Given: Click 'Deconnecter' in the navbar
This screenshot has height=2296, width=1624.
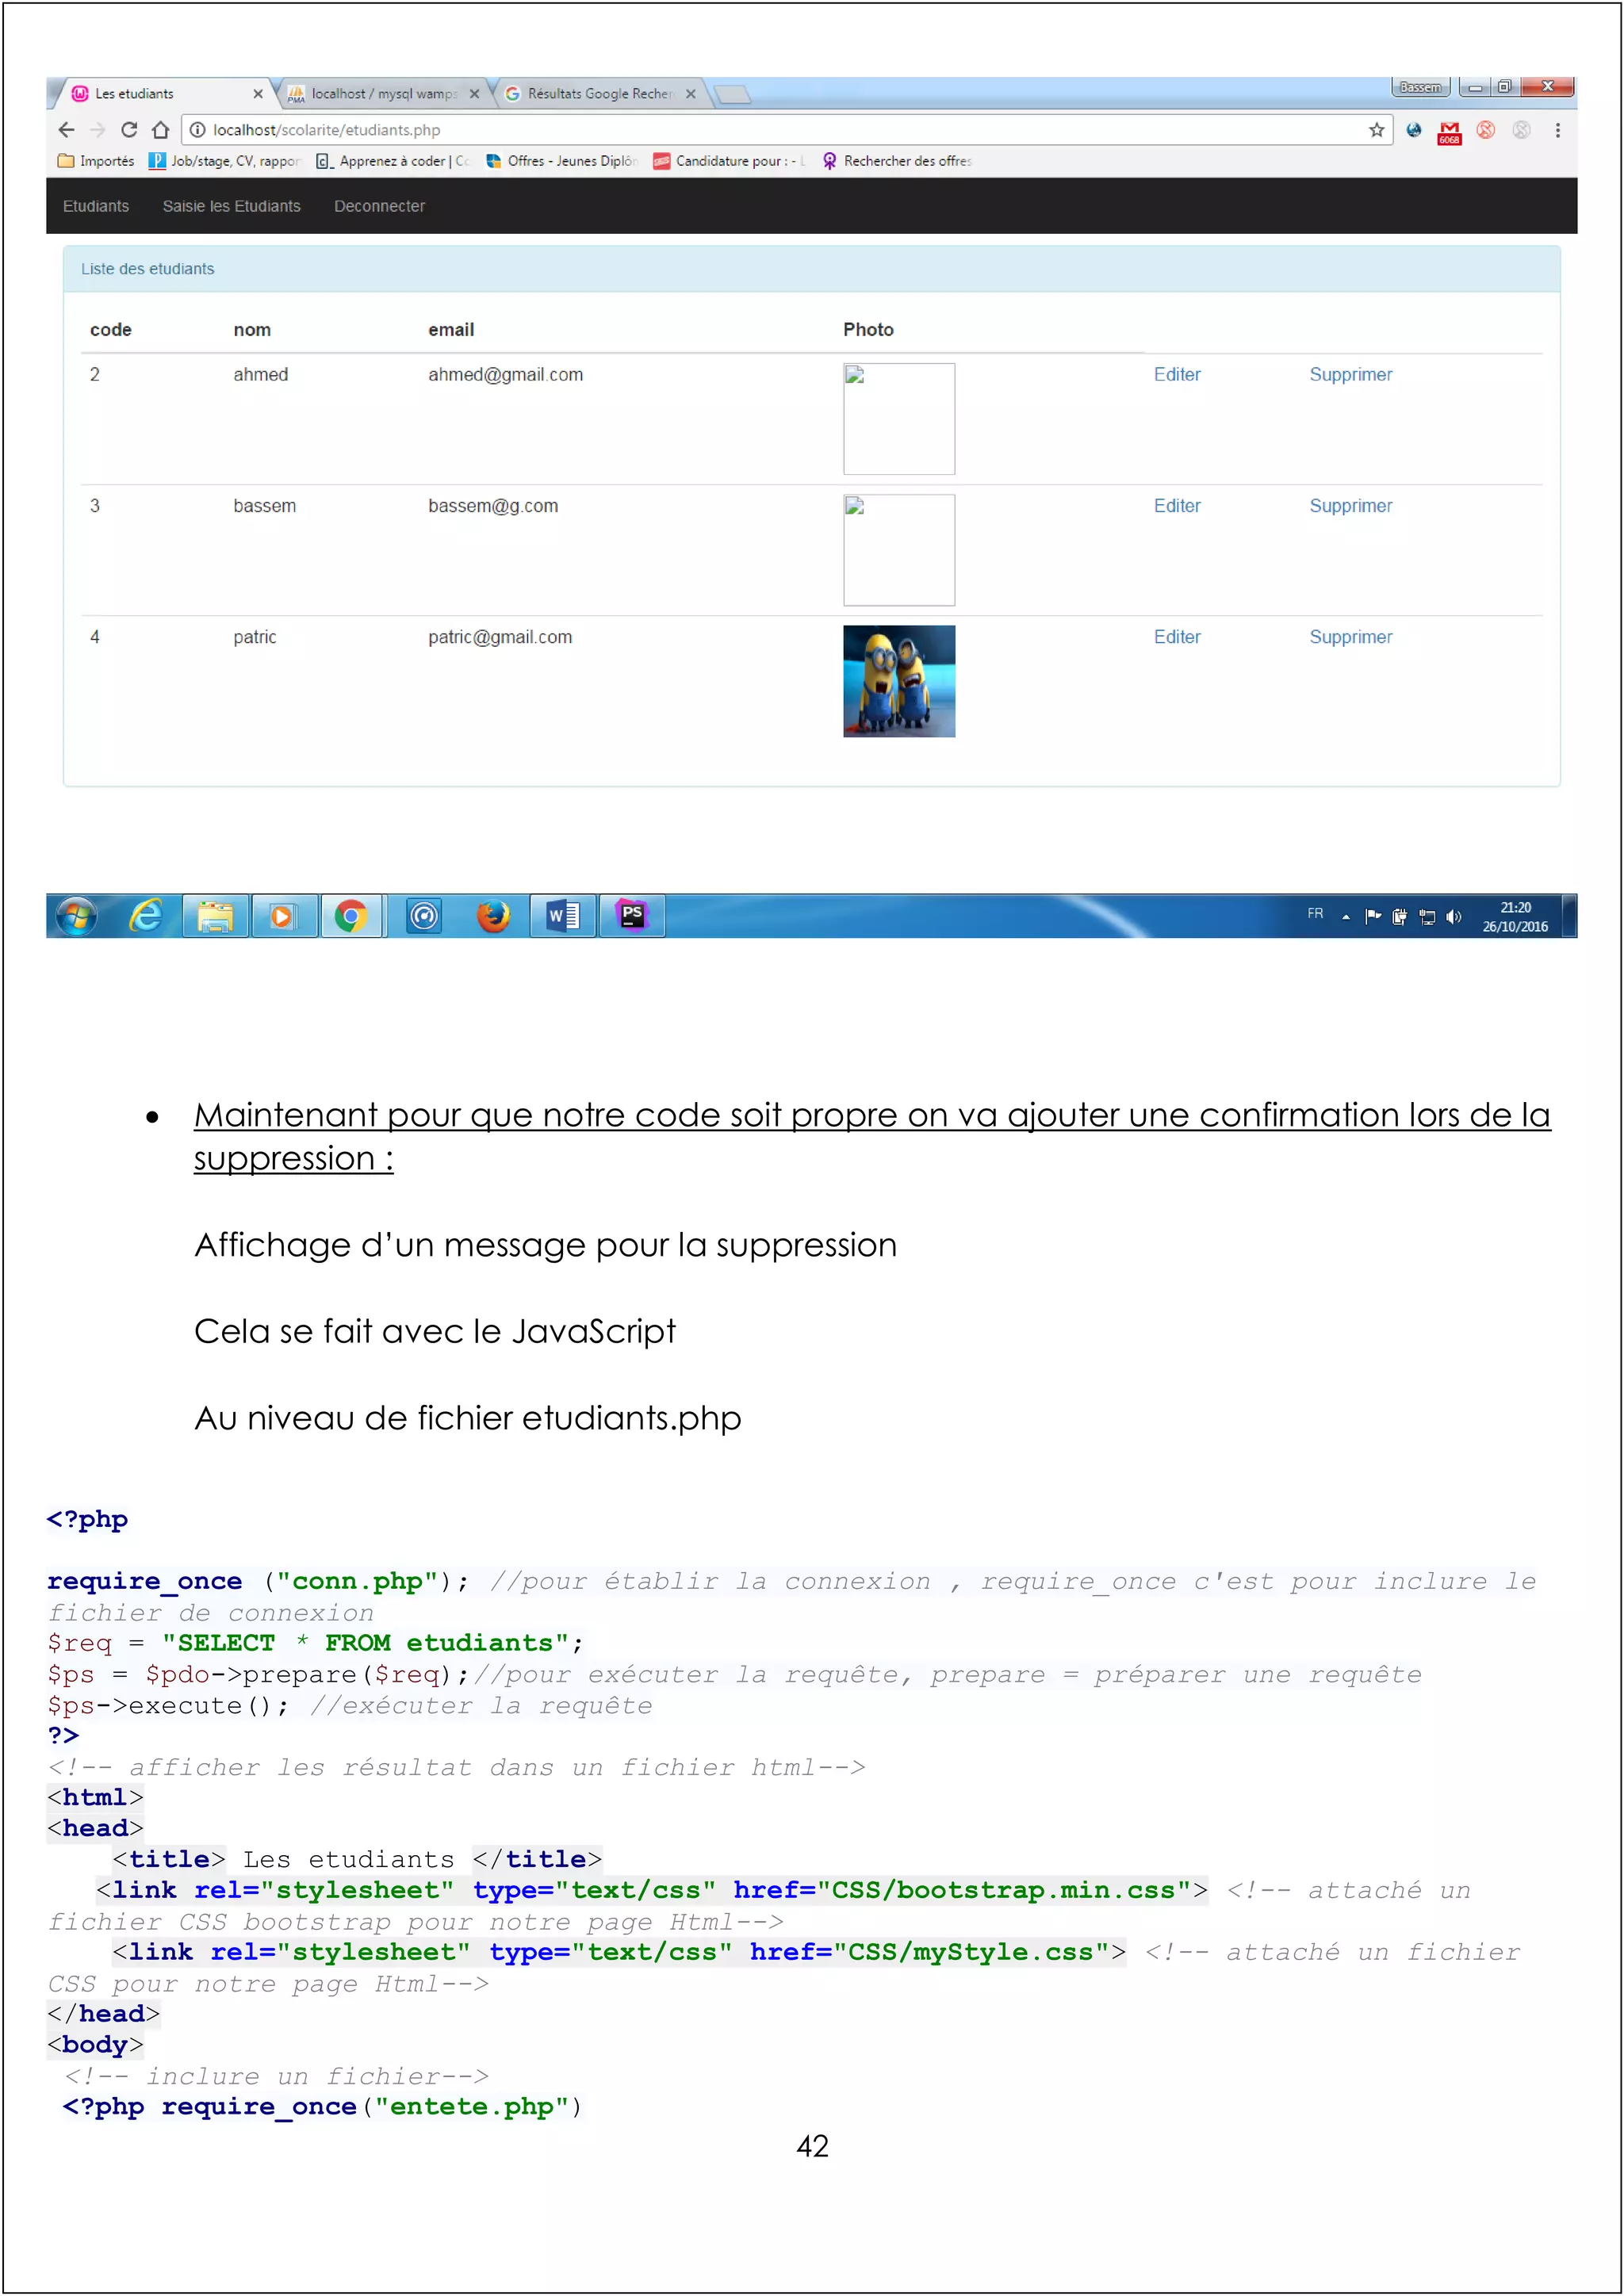Looking at the screenshot, I should coord(379,206).
